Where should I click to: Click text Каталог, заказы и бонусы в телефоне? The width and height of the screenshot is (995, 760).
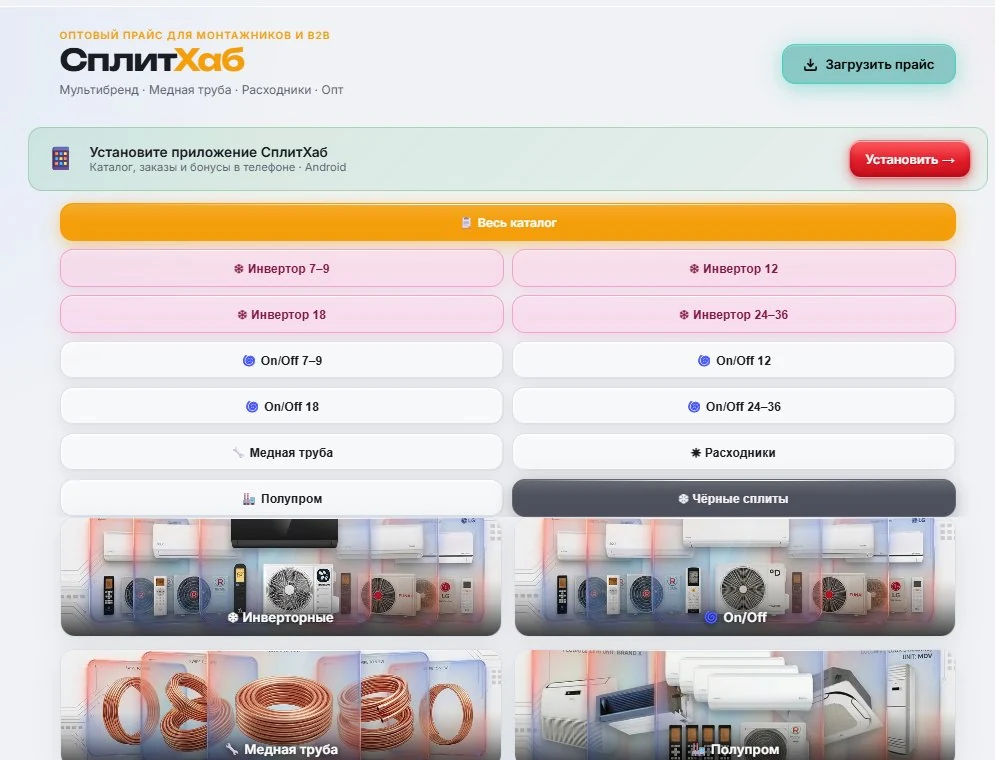click(x=192, y=167)
